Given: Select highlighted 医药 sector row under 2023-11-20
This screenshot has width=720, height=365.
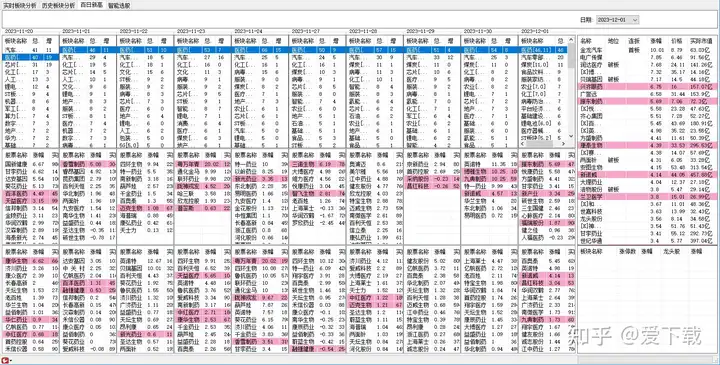Looking at the screenshot, I should point(31,57).
